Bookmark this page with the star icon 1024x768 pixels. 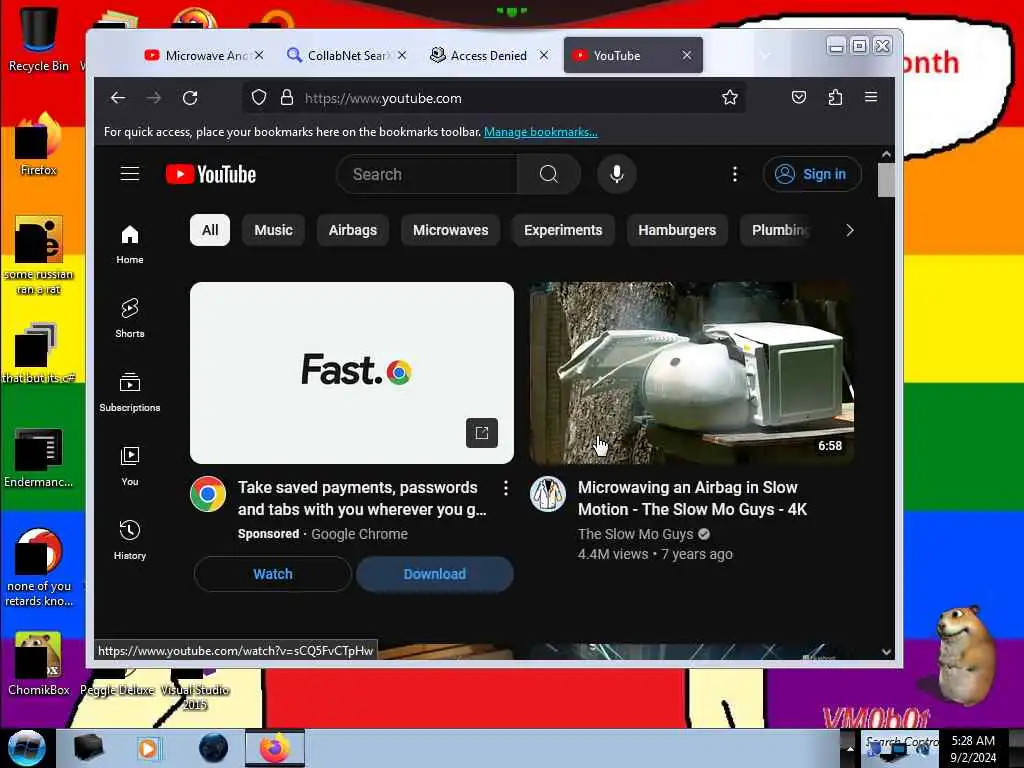pos(729,98)
